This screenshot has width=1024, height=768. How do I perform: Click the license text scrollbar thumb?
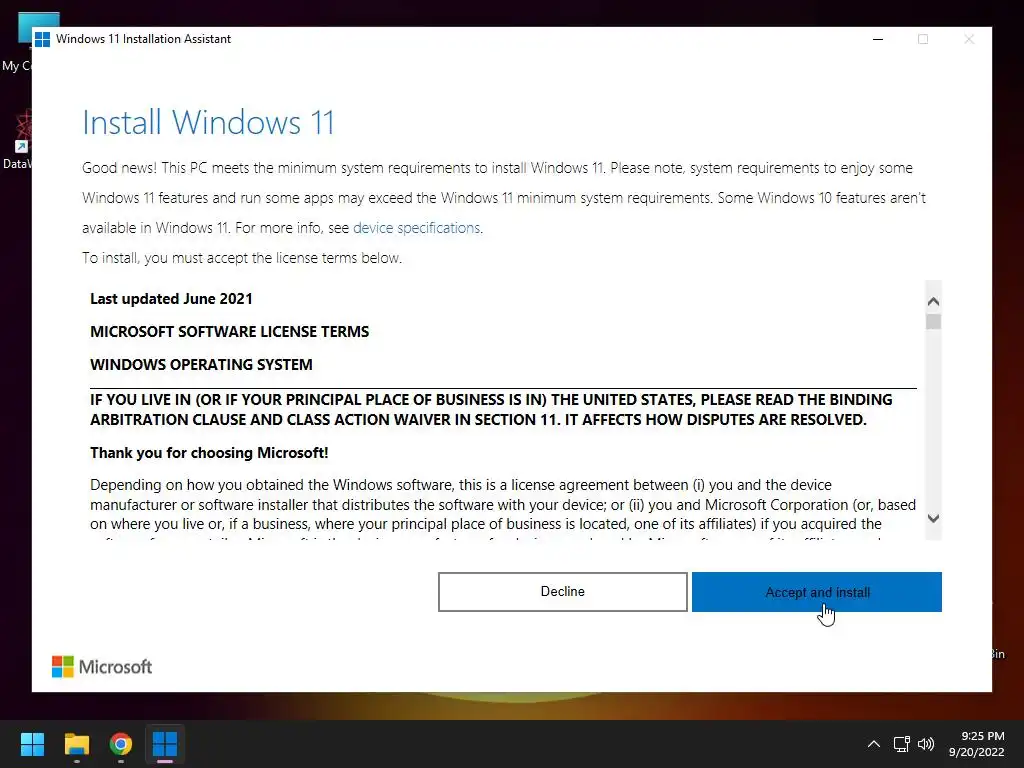coord(933,322)
